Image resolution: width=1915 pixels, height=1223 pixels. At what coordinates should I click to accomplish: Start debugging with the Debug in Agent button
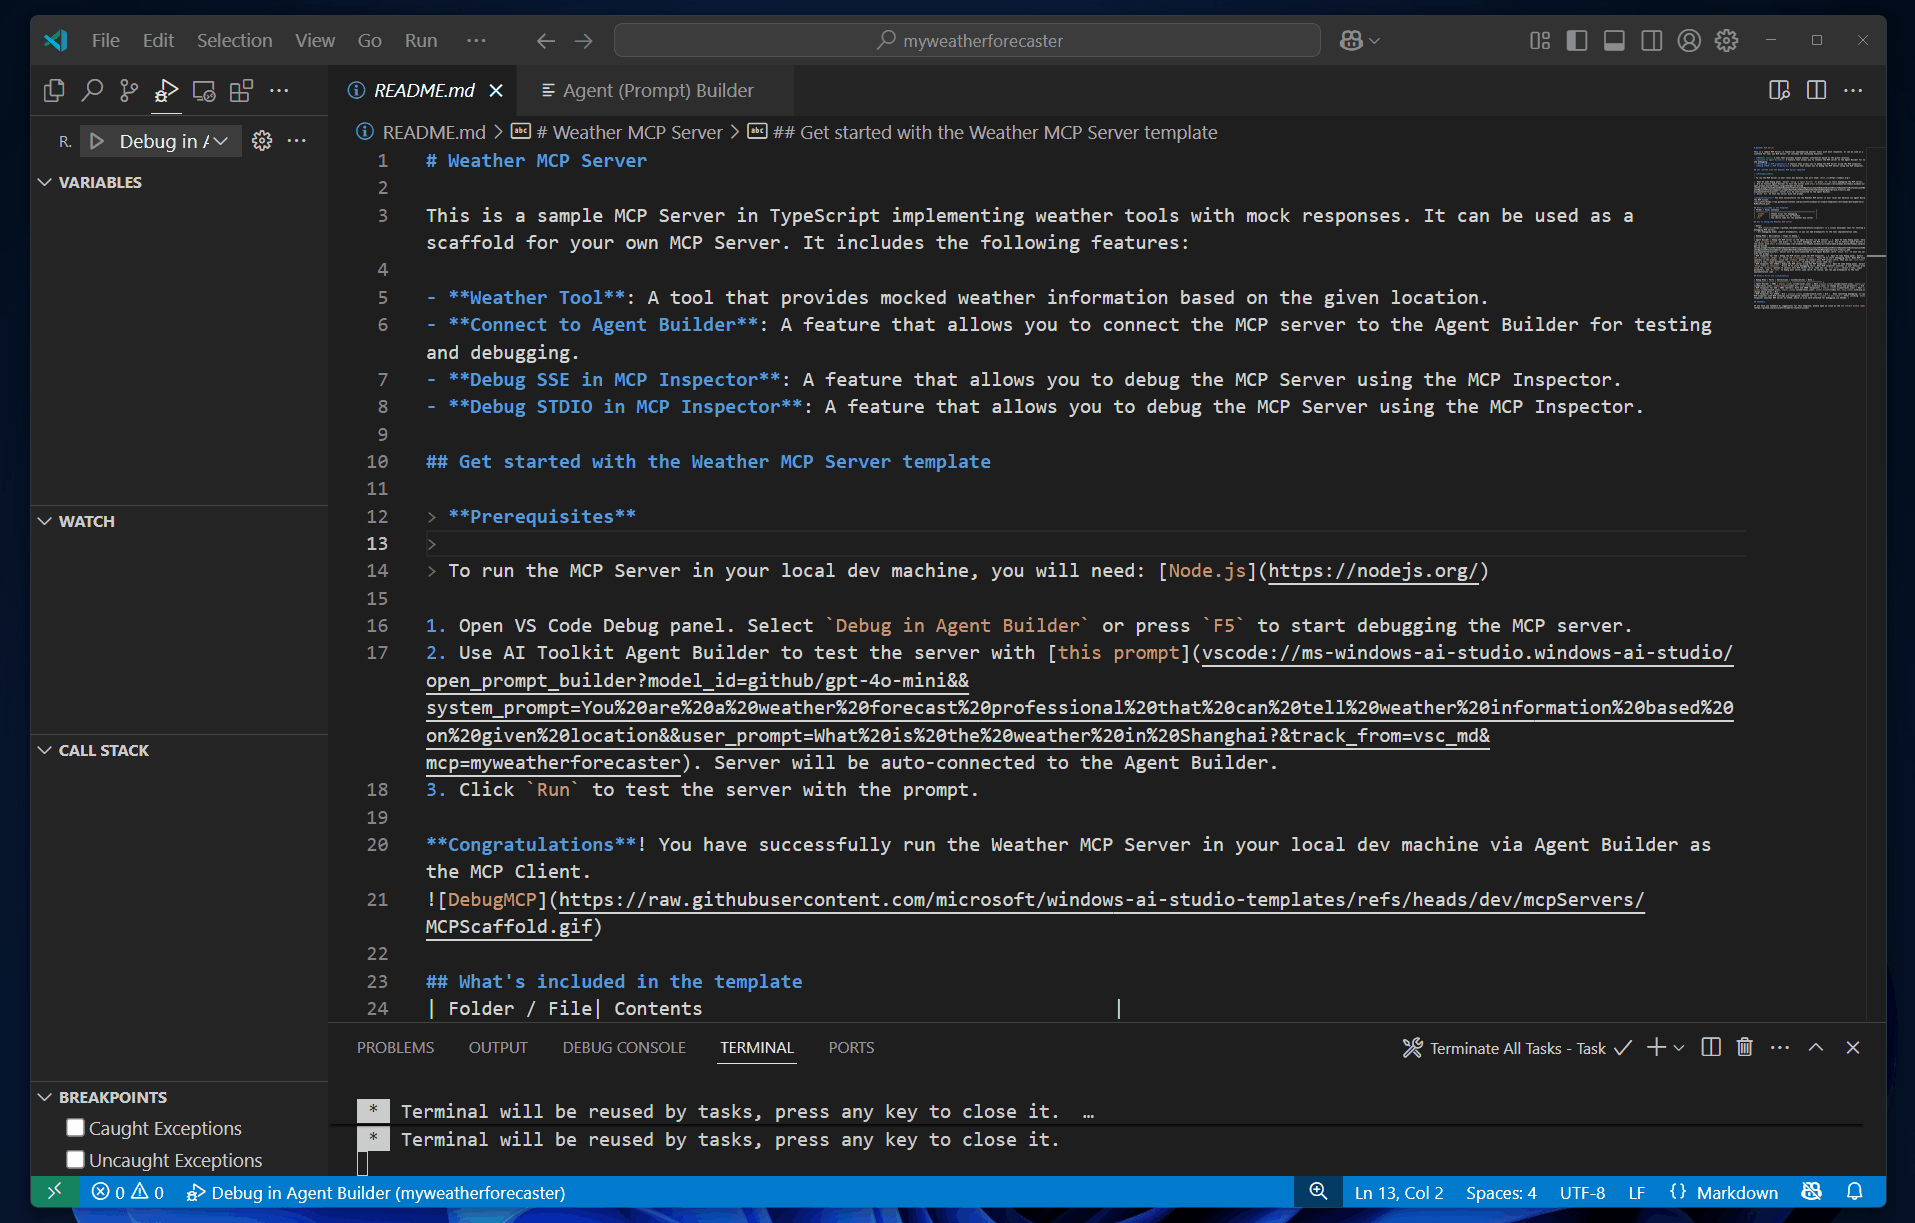pos(97,141)
